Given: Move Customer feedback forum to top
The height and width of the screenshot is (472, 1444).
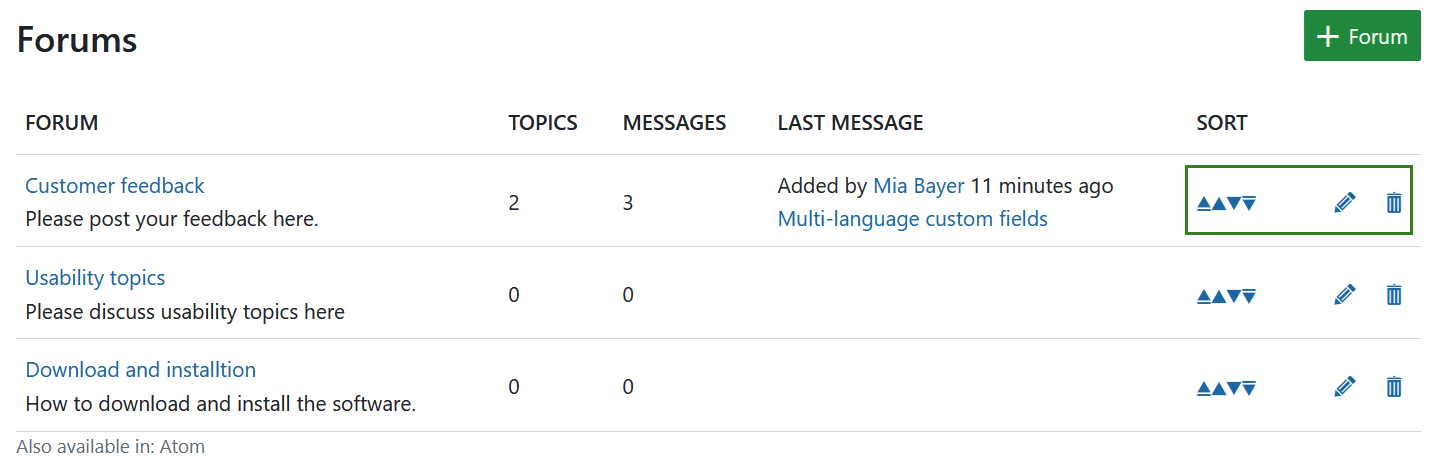Looking at the screenshot, I should (1204, 204).
